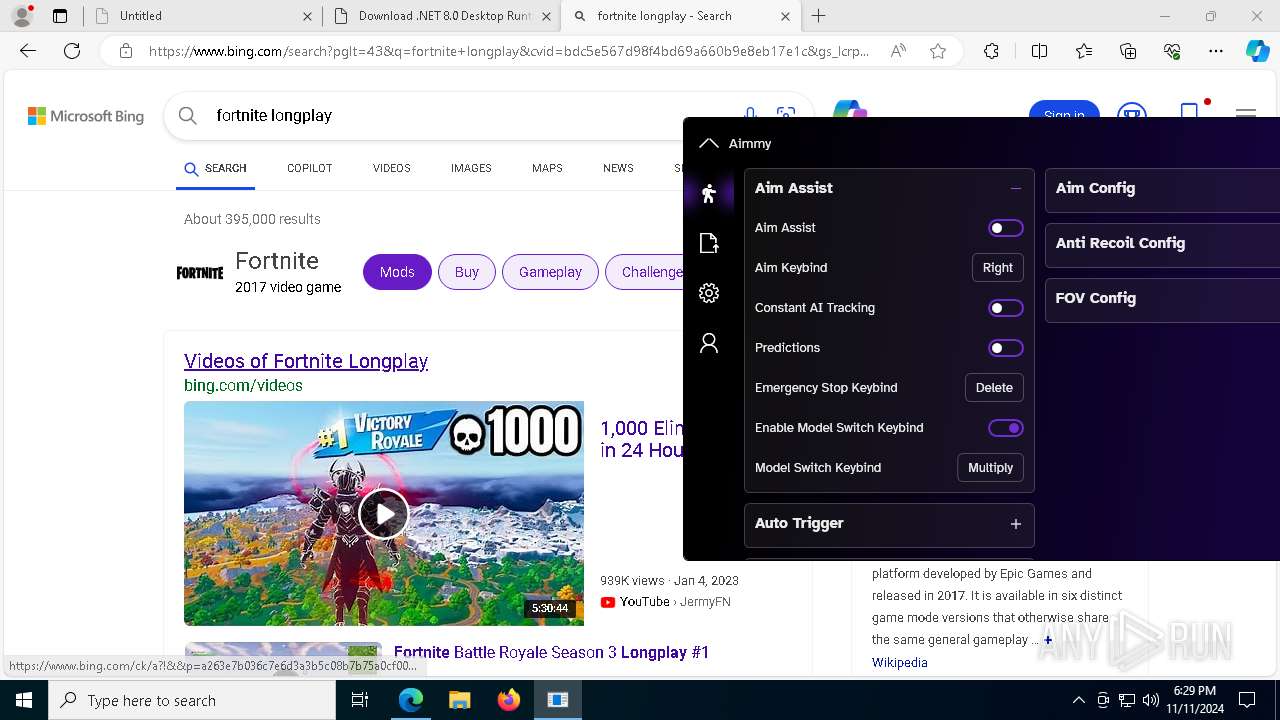
Task: Click the Bing search magnifier icon
Action: coord(187,116)
